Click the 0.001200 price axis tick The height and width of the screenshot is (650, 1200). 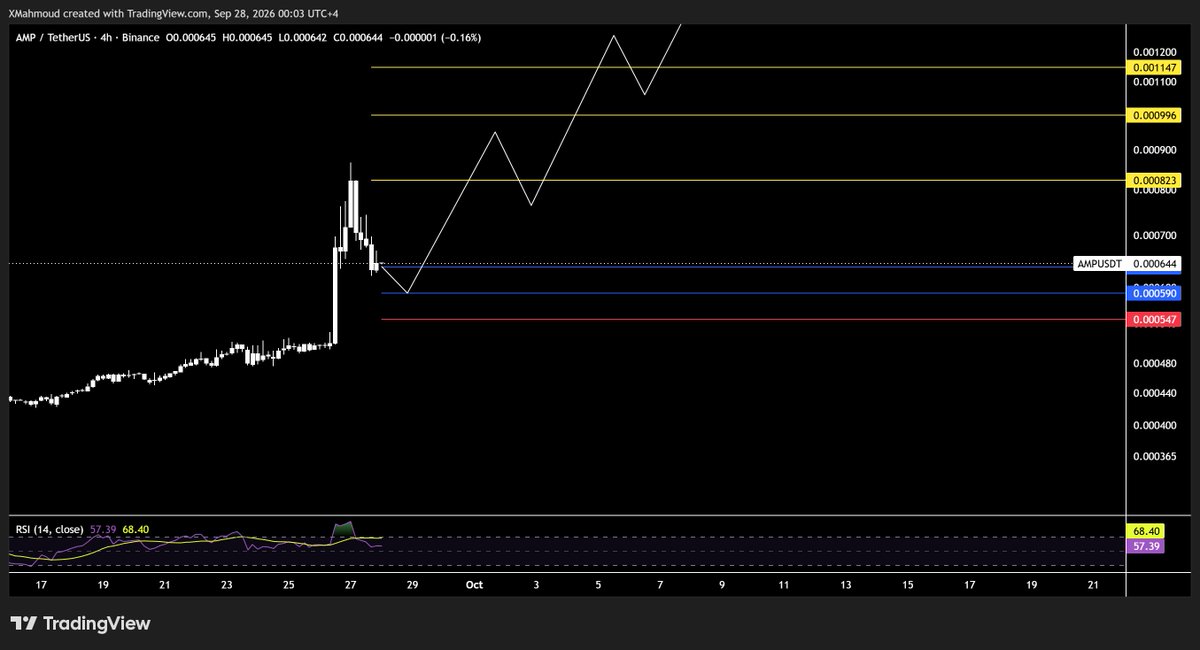point(1154,51)
